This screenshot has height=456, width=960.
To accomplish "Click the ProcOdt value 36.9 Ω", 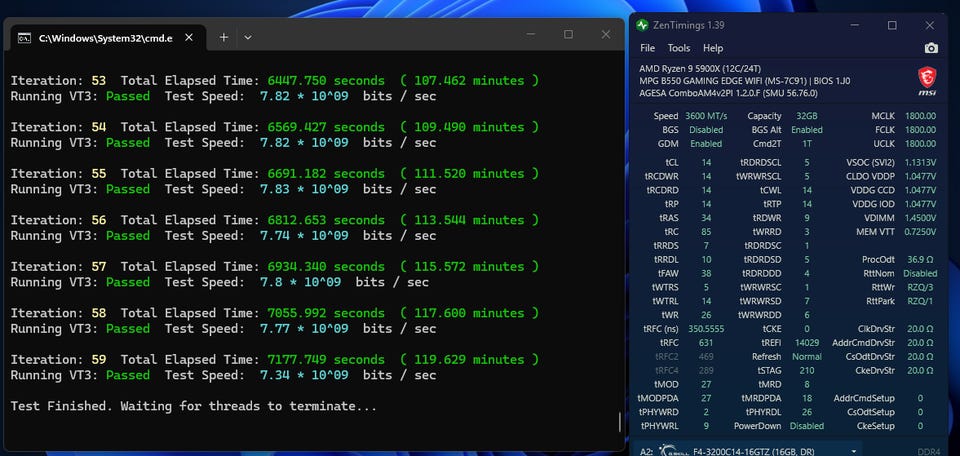I will click(x=922, y=260).
